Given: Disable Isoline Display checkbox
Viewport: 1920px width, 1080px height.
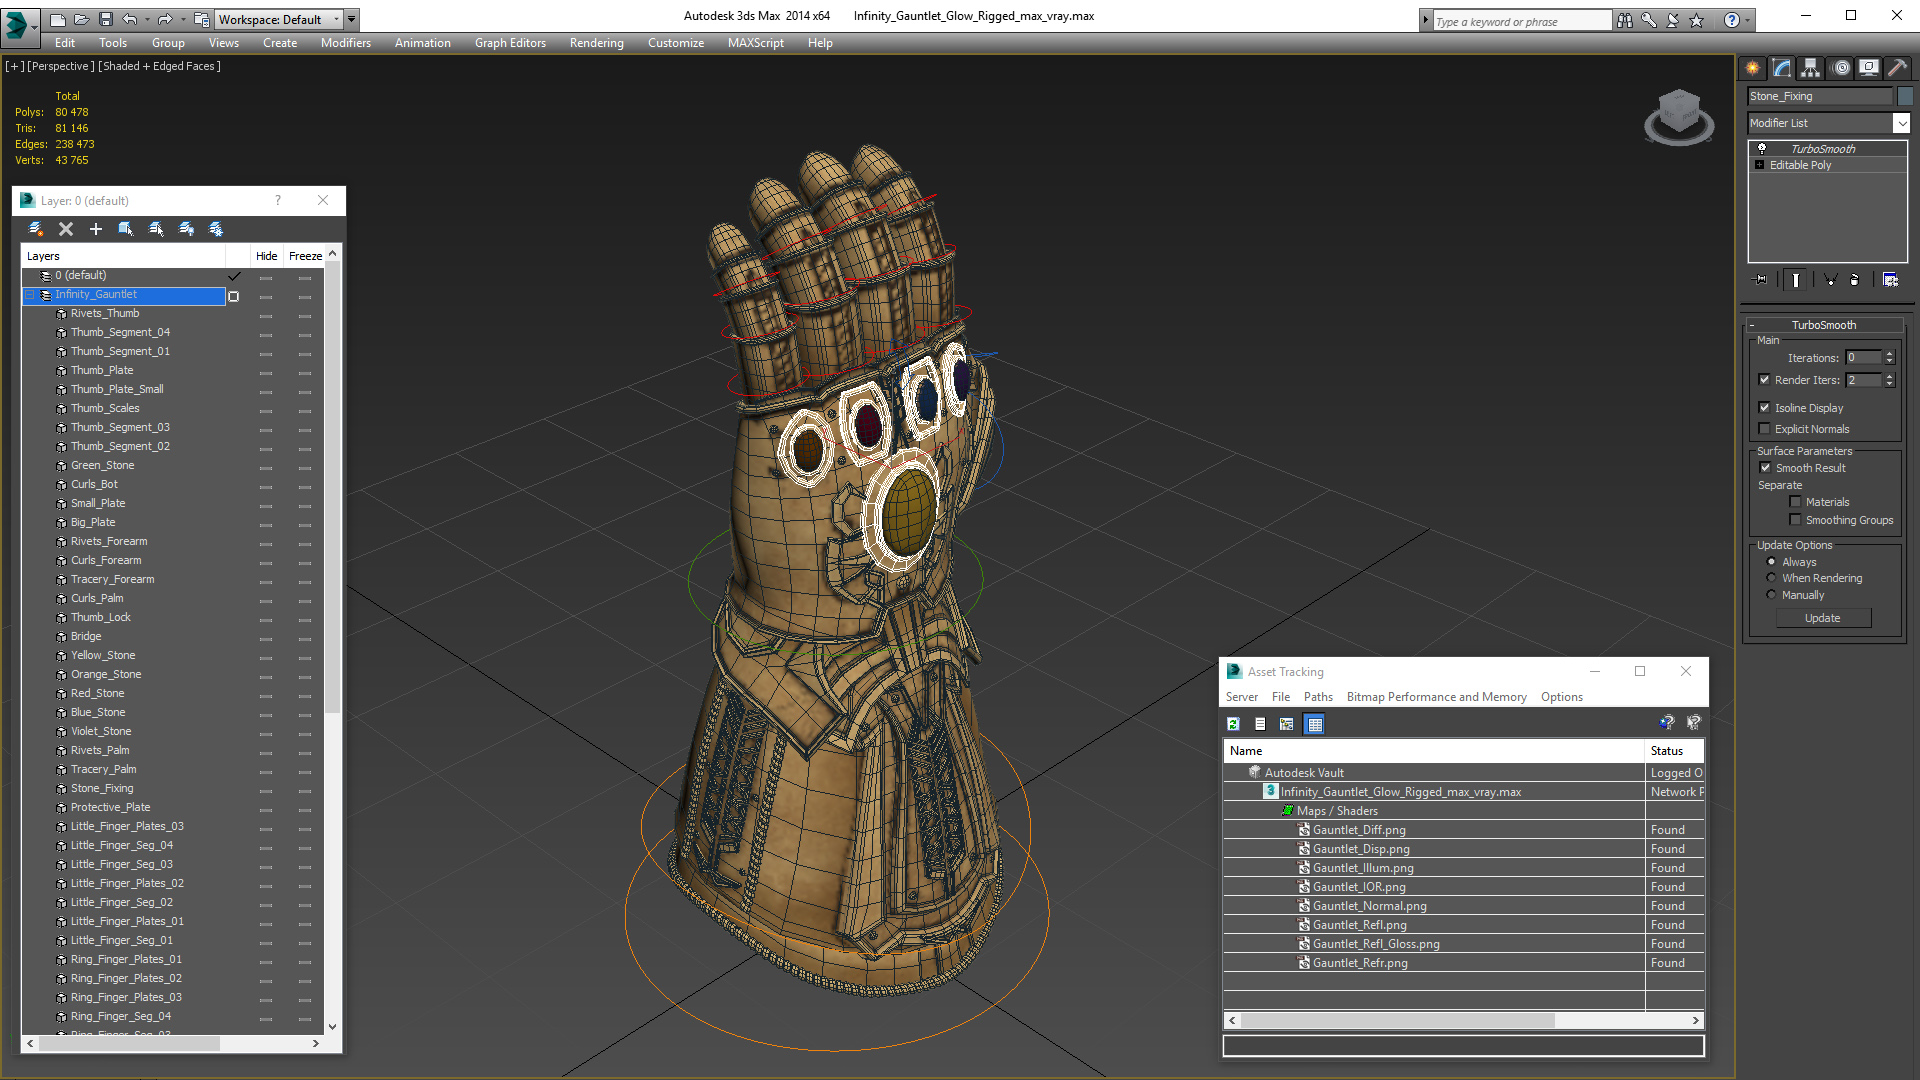Looking at the screenshot, I should point(1764,408).
